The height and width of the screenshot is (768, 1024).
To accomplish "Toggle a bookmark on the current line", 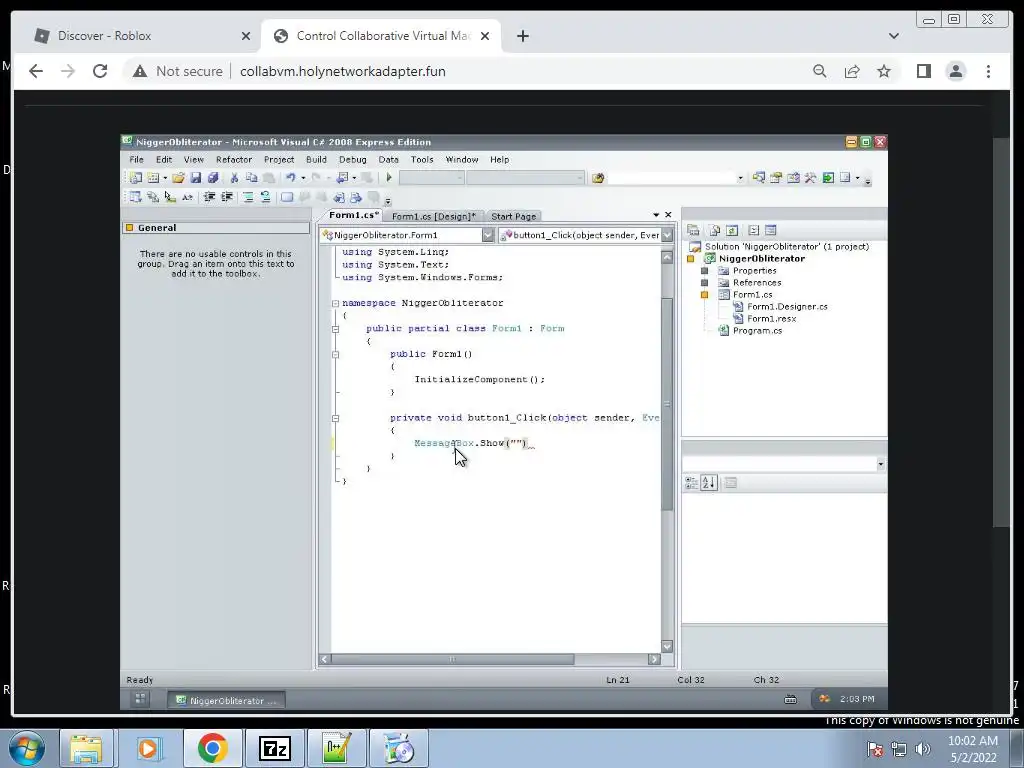I will pos(287,197).
